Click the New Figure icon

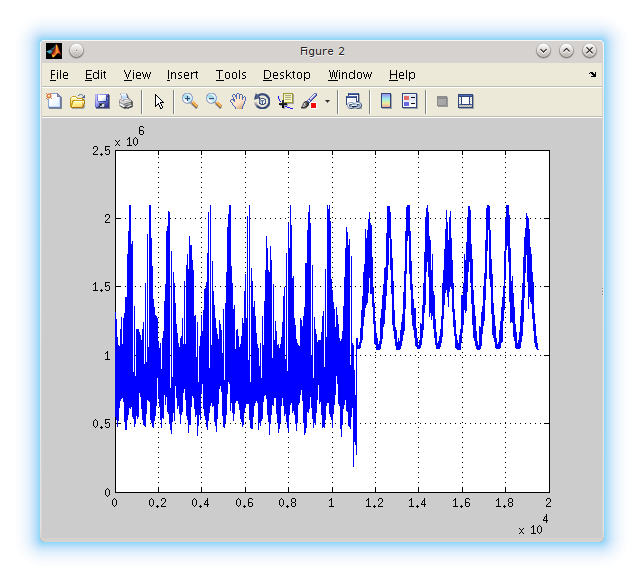(x=54, y=101)
